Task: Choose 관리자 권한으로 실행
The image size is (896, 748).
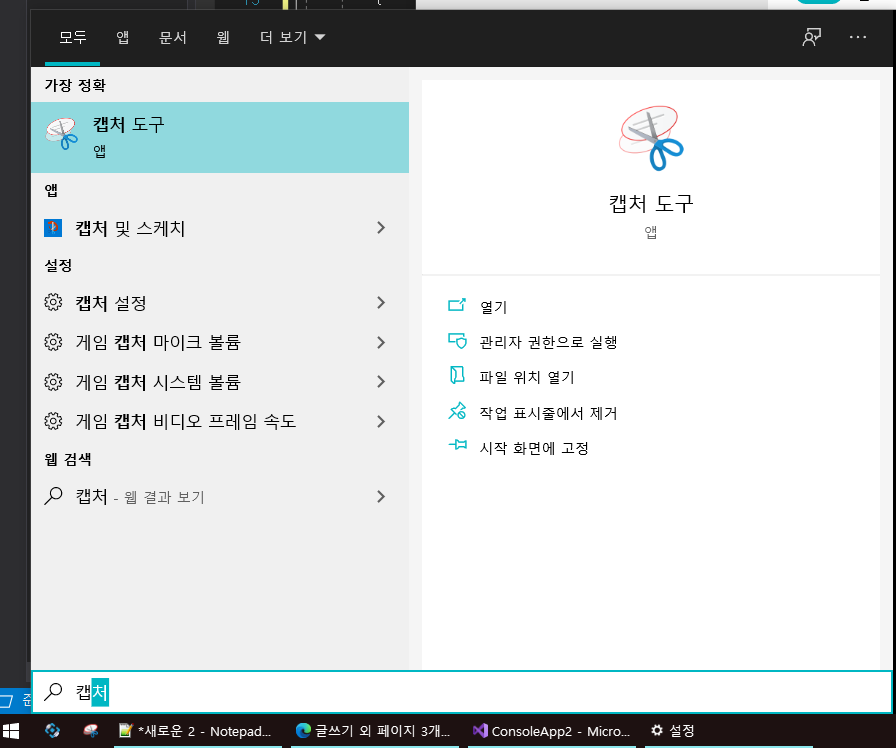Action: [548, 342]
